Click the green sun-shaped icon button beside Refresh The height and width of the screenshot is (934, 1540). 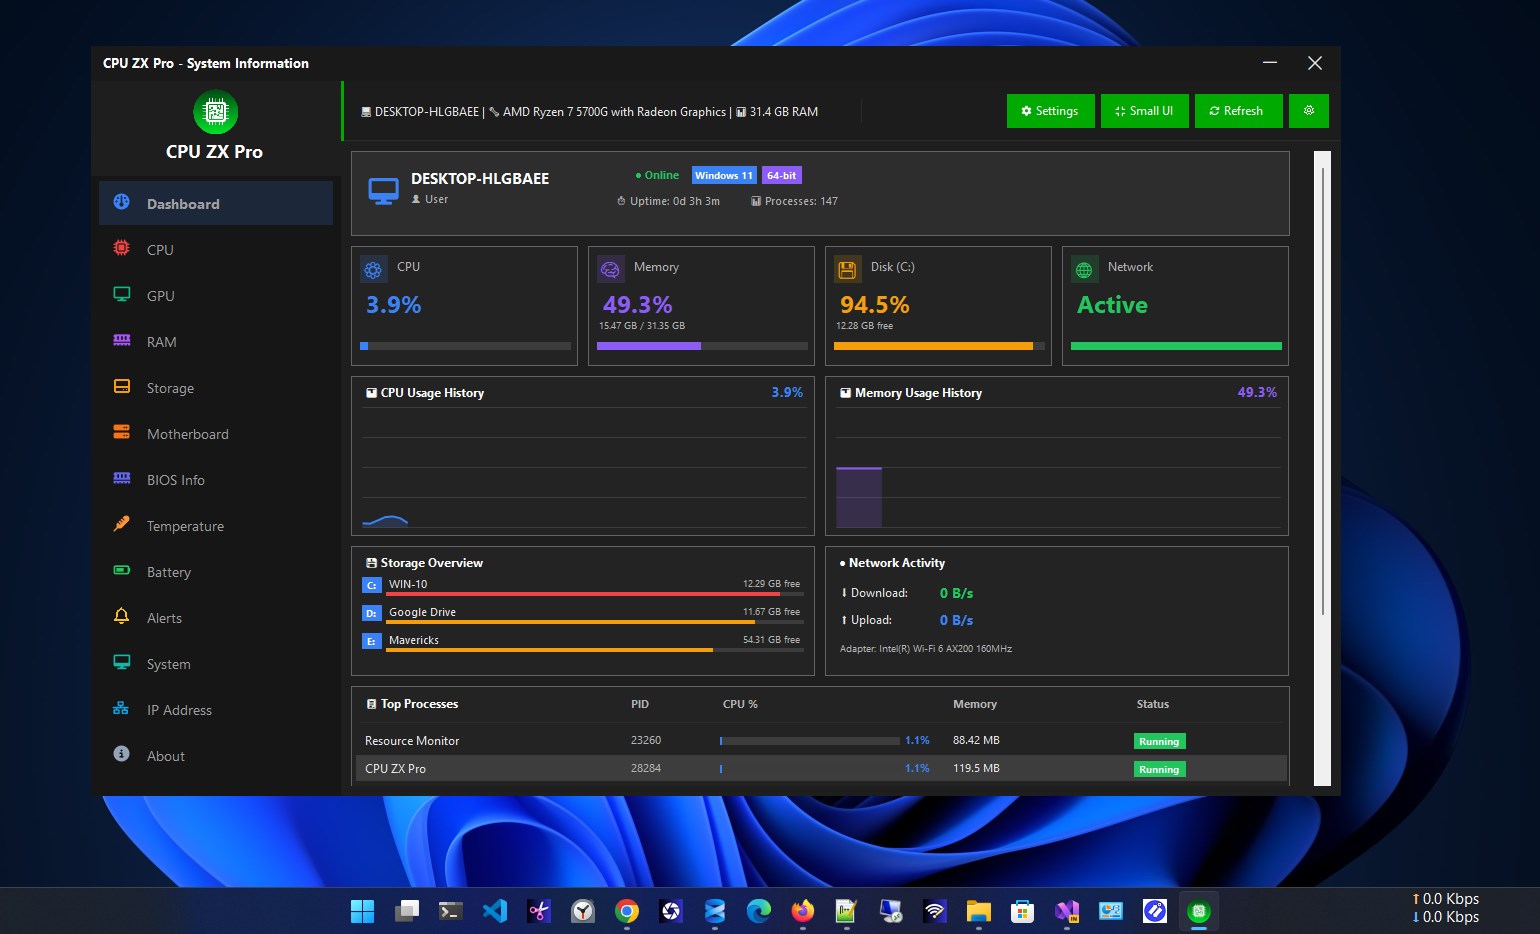coord(1309,111)
